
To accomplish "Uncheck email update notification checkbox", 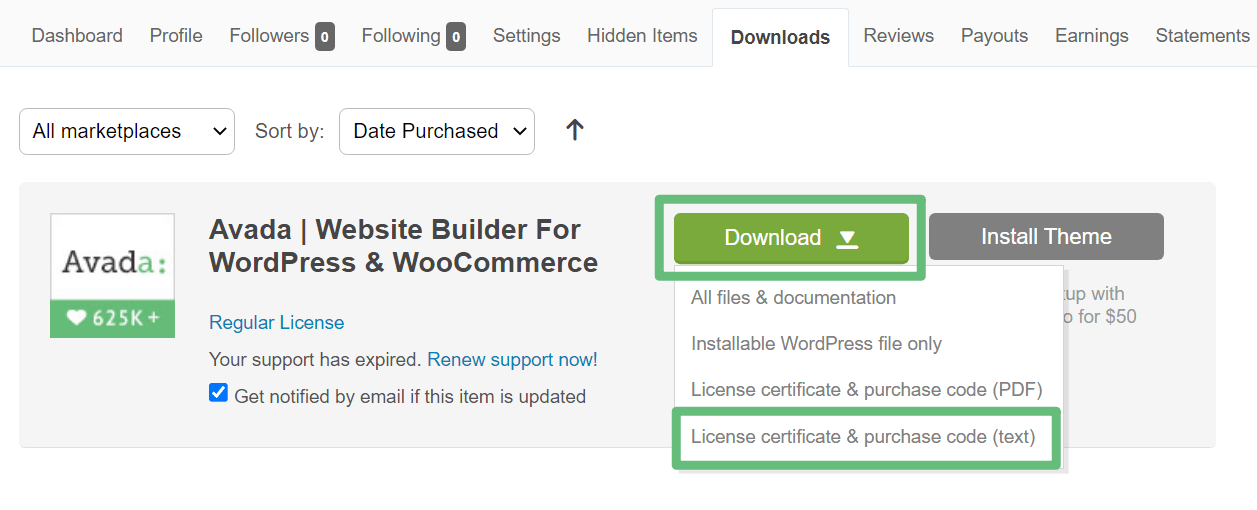I will (218, 393).
